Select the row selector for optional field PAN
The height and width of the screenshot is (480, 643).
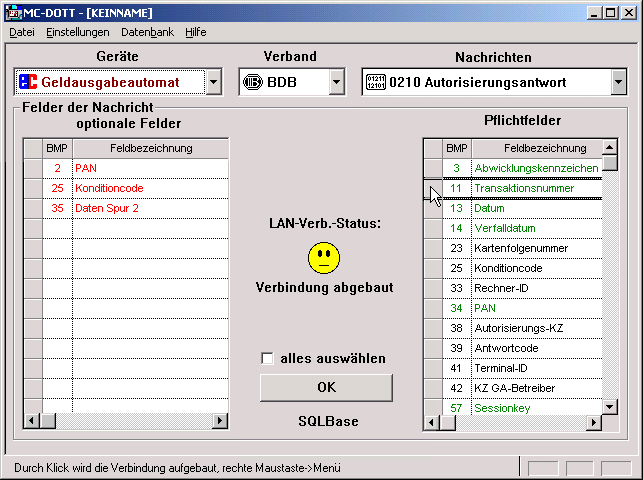pyautogui.click(x=33, y=168)
